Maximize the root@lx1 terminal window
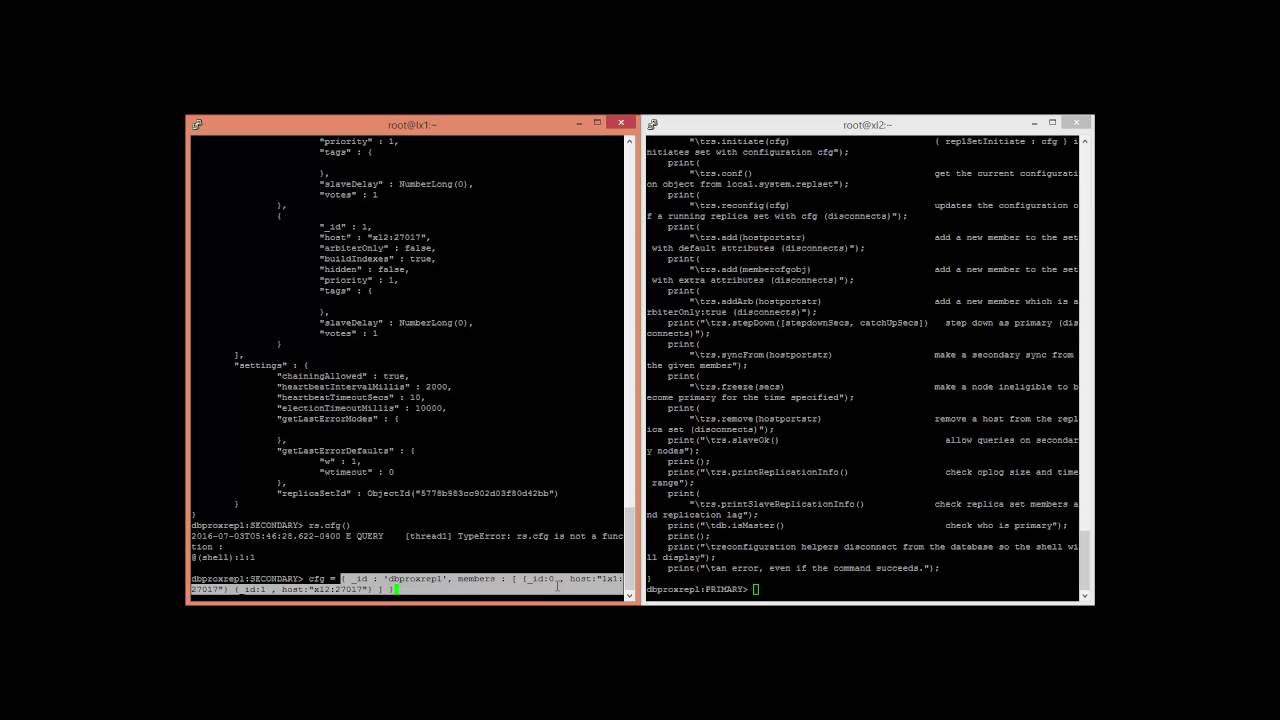Viewport: 1280px width, 720px height. pos(598,123)
